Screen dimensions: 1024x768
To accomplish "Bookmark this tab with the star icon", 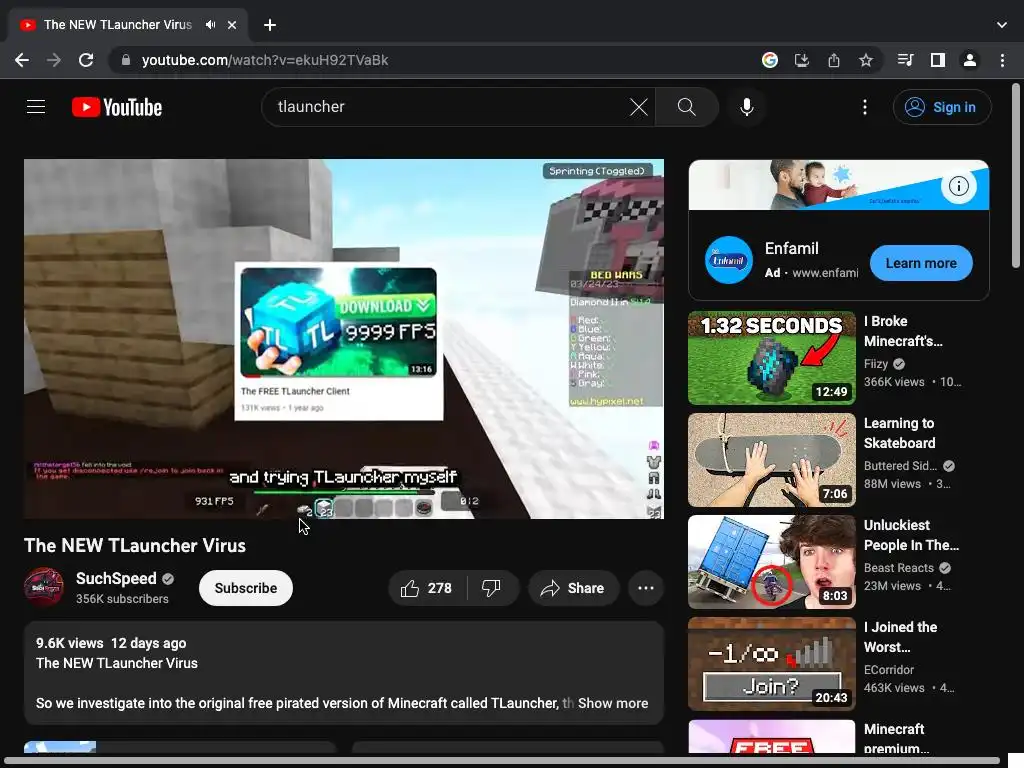I will pyautogui.click(x=866, y=60).
